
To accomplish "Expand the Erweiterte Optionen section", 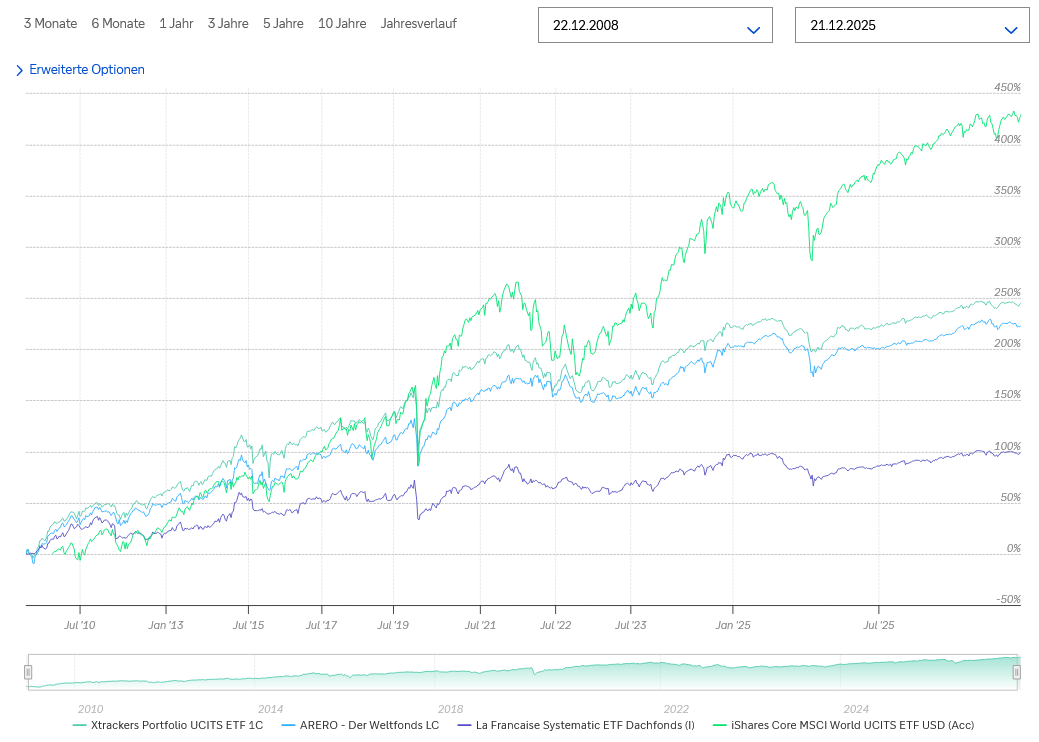I will (86, 70).
